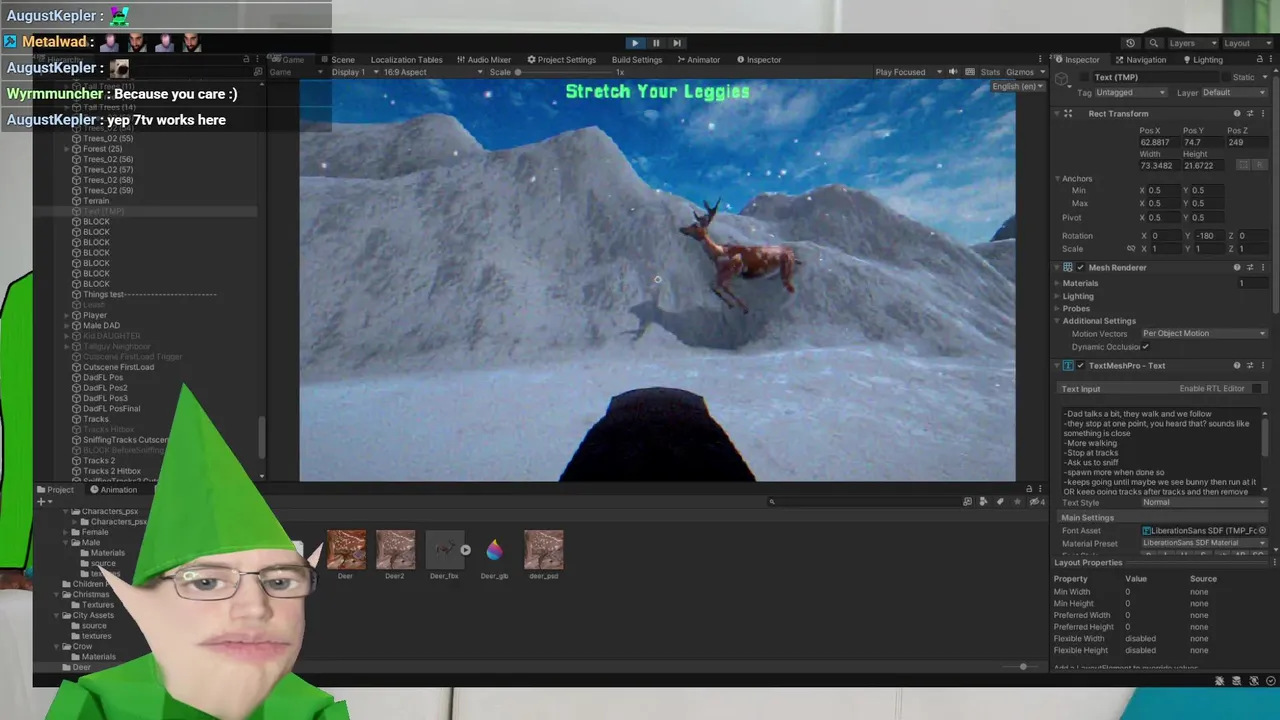Open Rect Transform preset icon
This screenshot has height=720, width=1280.
1250,113
